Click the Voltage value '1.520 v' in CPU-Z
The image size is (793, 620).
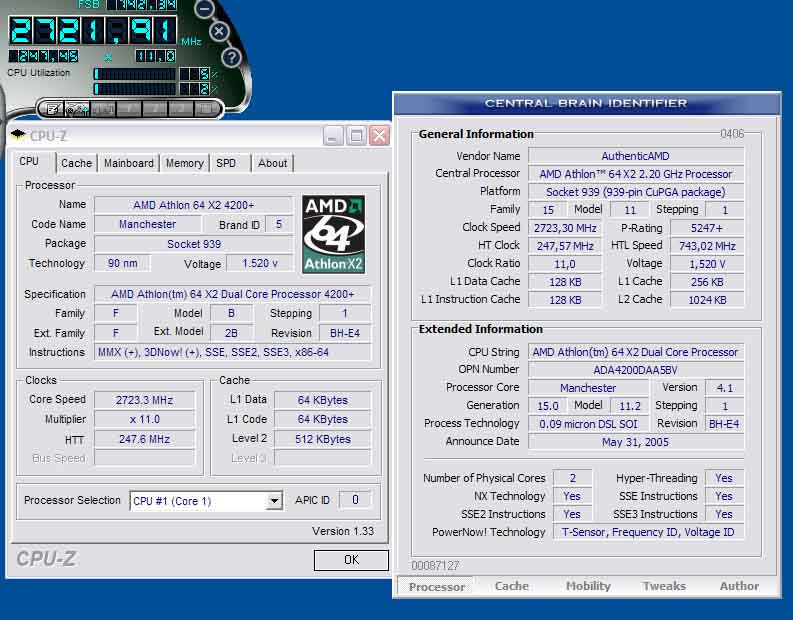[260, 263]
